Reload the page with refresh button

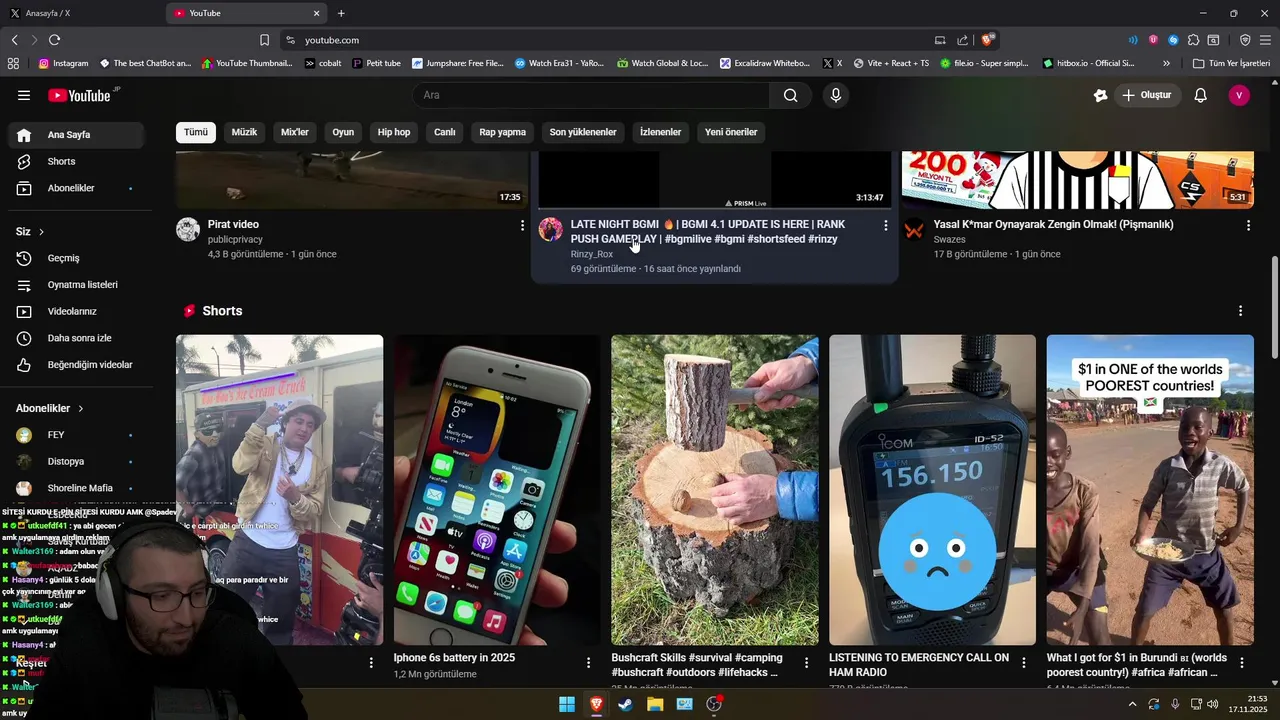pyautogui.click(x=54, y=40)
